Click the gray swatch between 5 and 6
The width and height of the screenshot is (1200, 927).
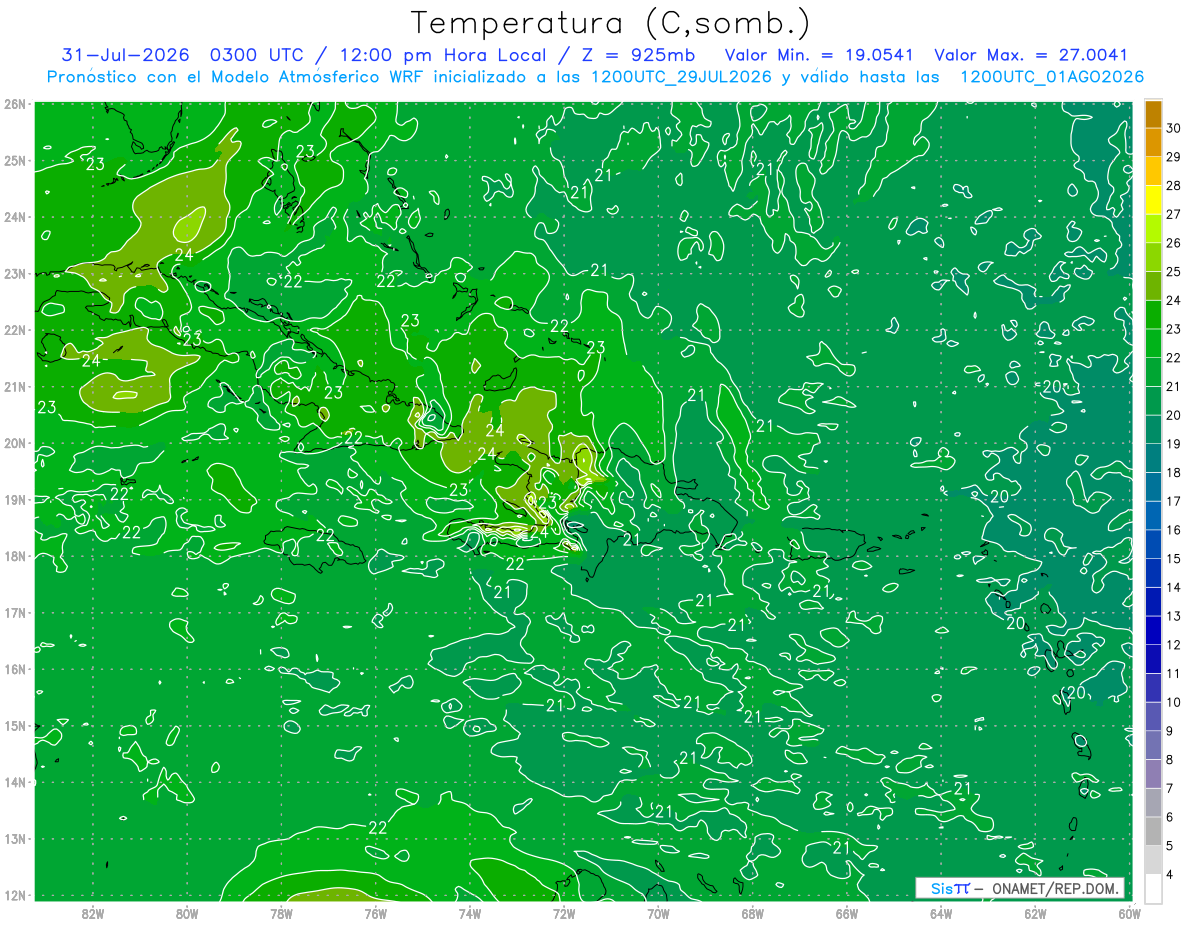click(1153, 831)
